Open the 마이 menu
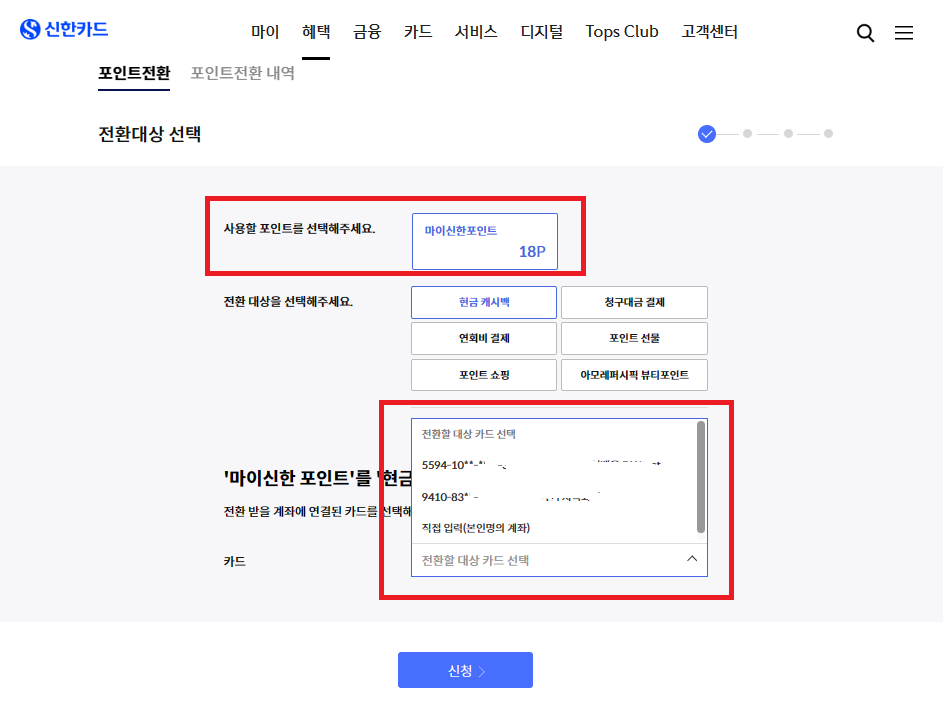943x711 pixels. click(x=264, y=31)
